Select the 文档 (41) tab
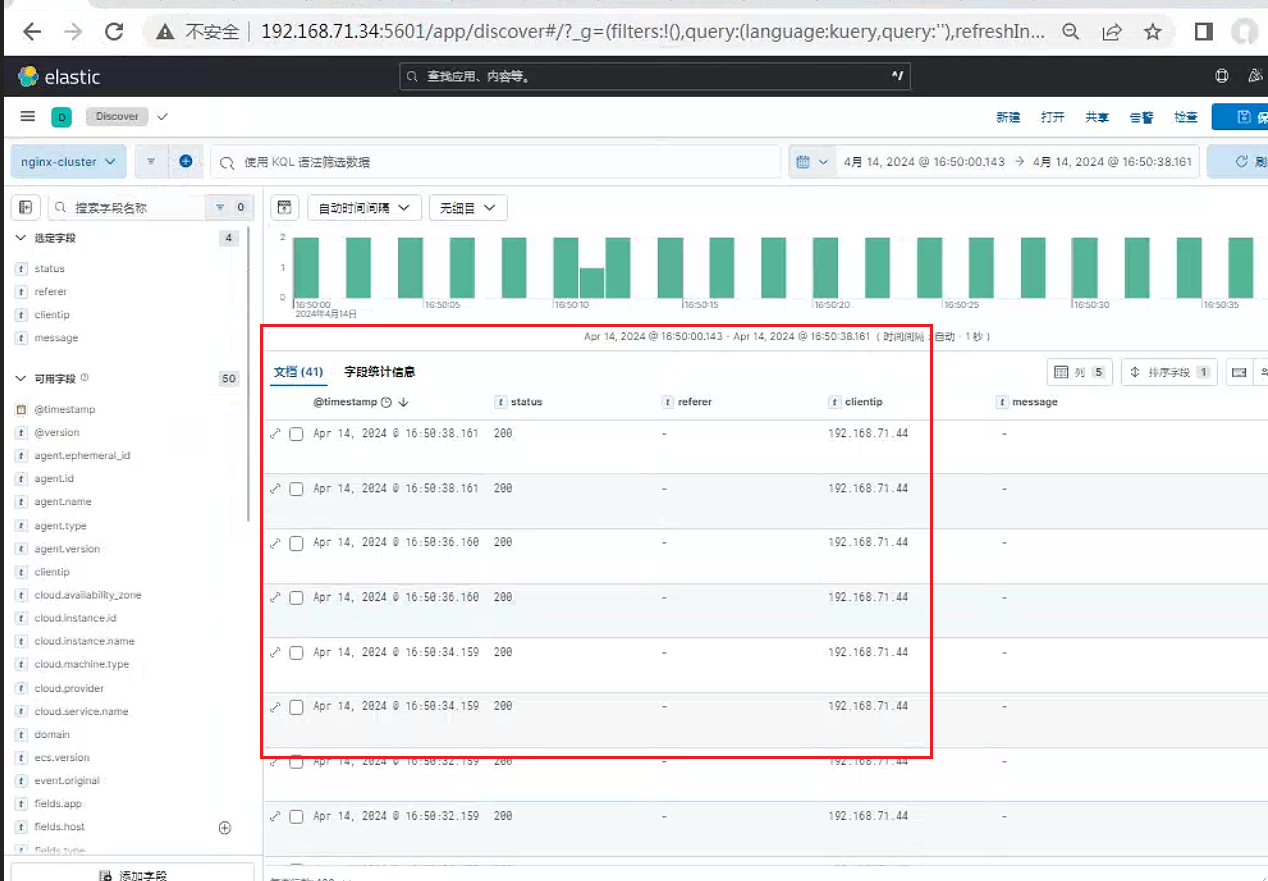This screenshot has height=881, width=1268. click(x=298, y=372)
